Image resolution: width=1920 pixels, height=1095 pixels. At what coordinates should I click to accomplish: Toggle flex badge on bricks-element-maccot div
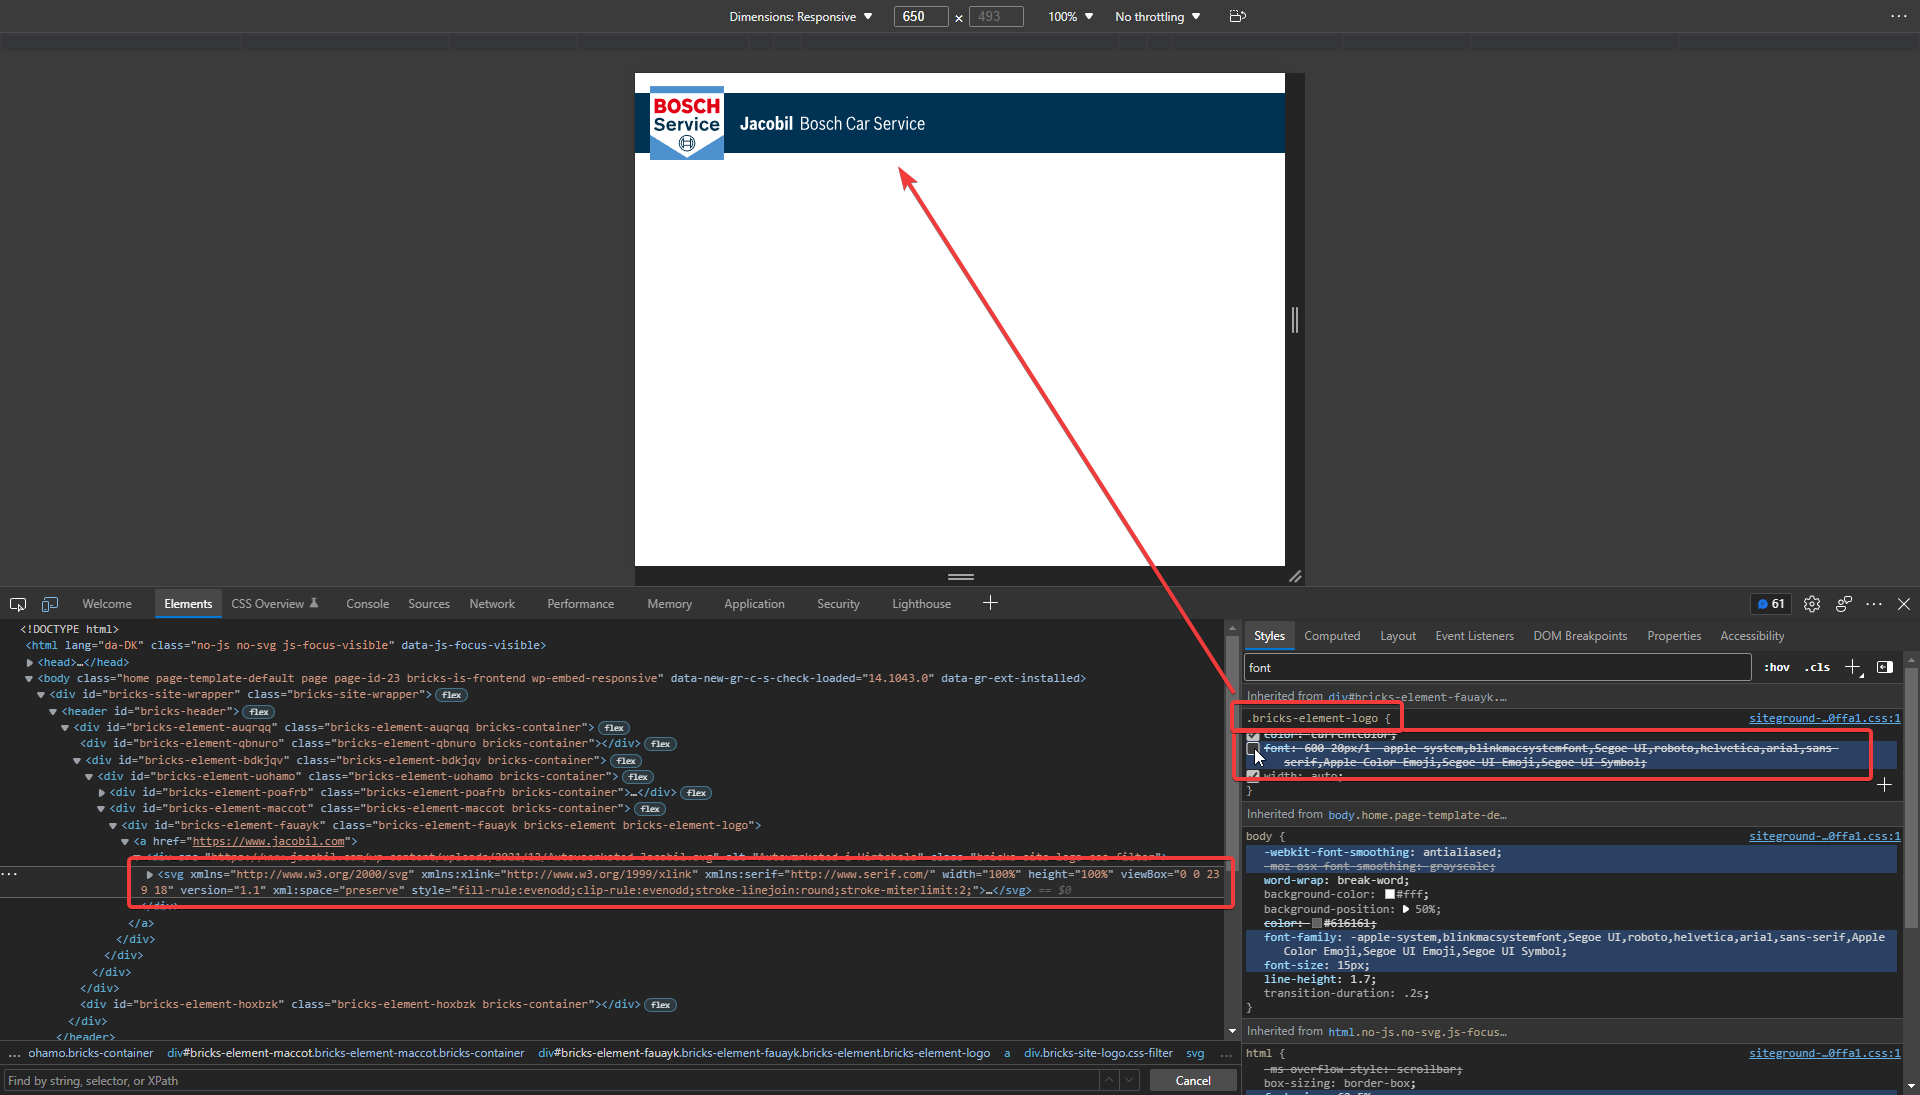click(x=650, y=809)
